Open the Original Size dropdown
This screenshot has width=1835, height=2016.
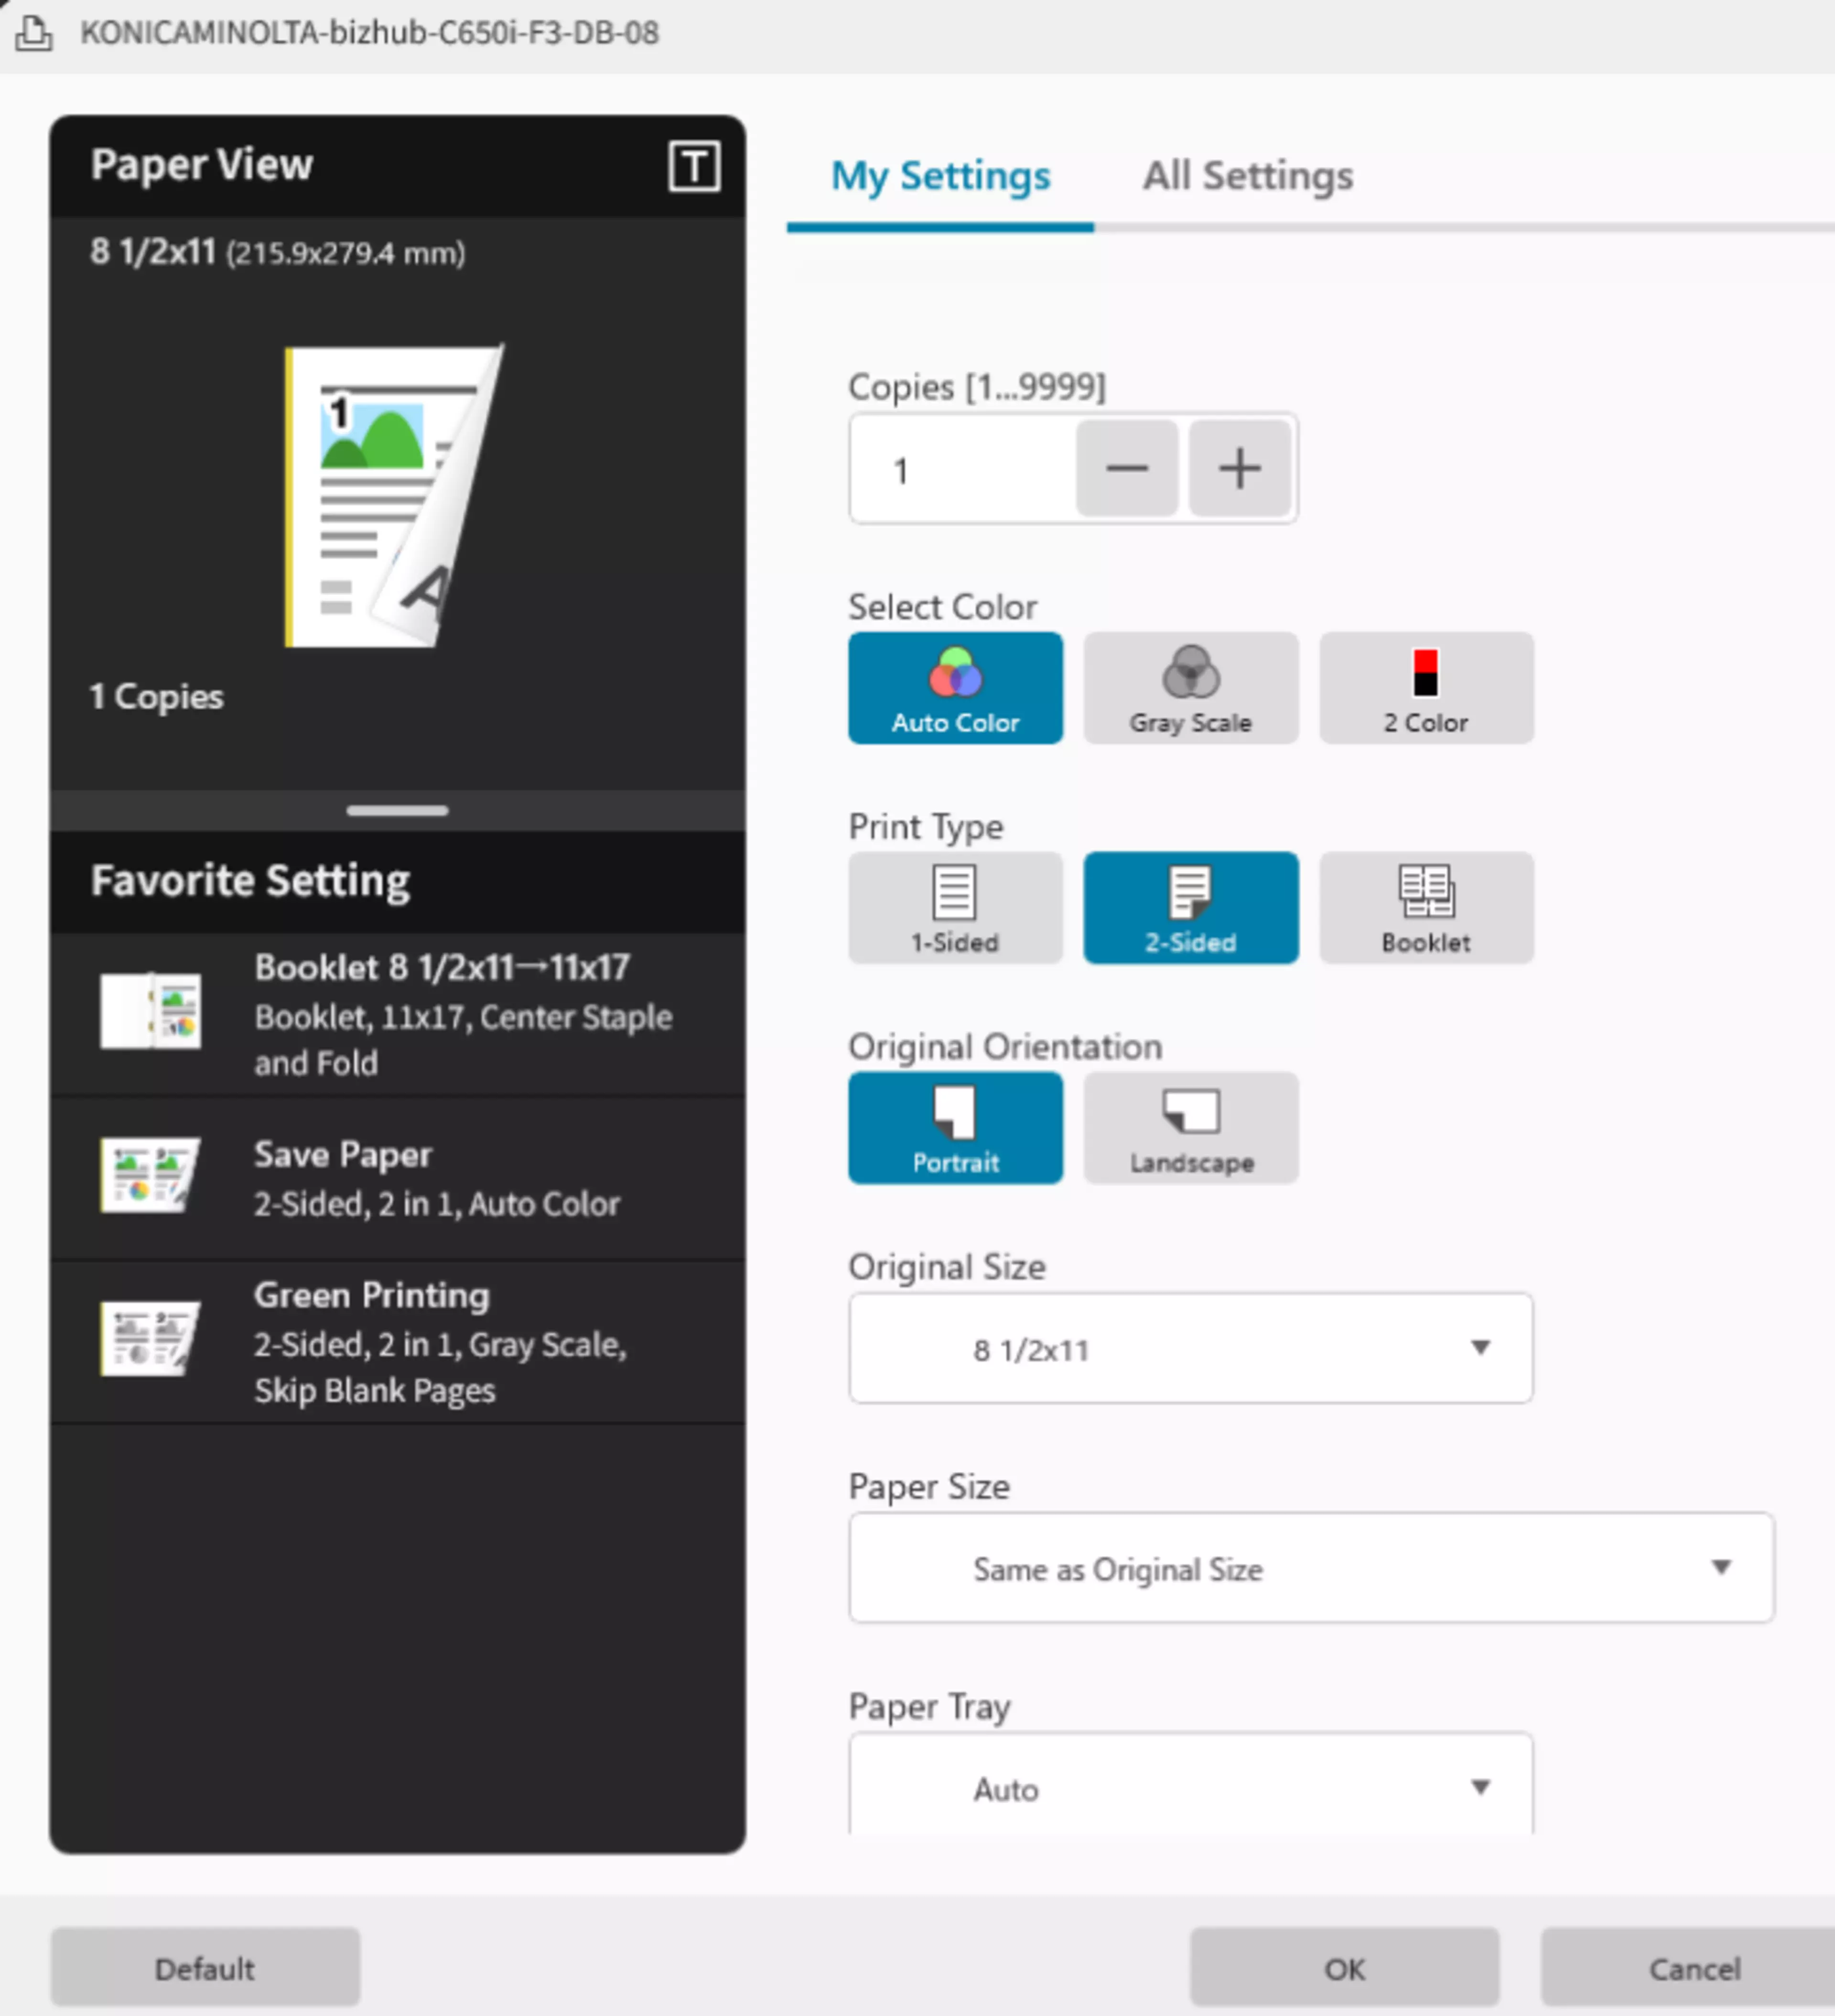(1189, 1348)
